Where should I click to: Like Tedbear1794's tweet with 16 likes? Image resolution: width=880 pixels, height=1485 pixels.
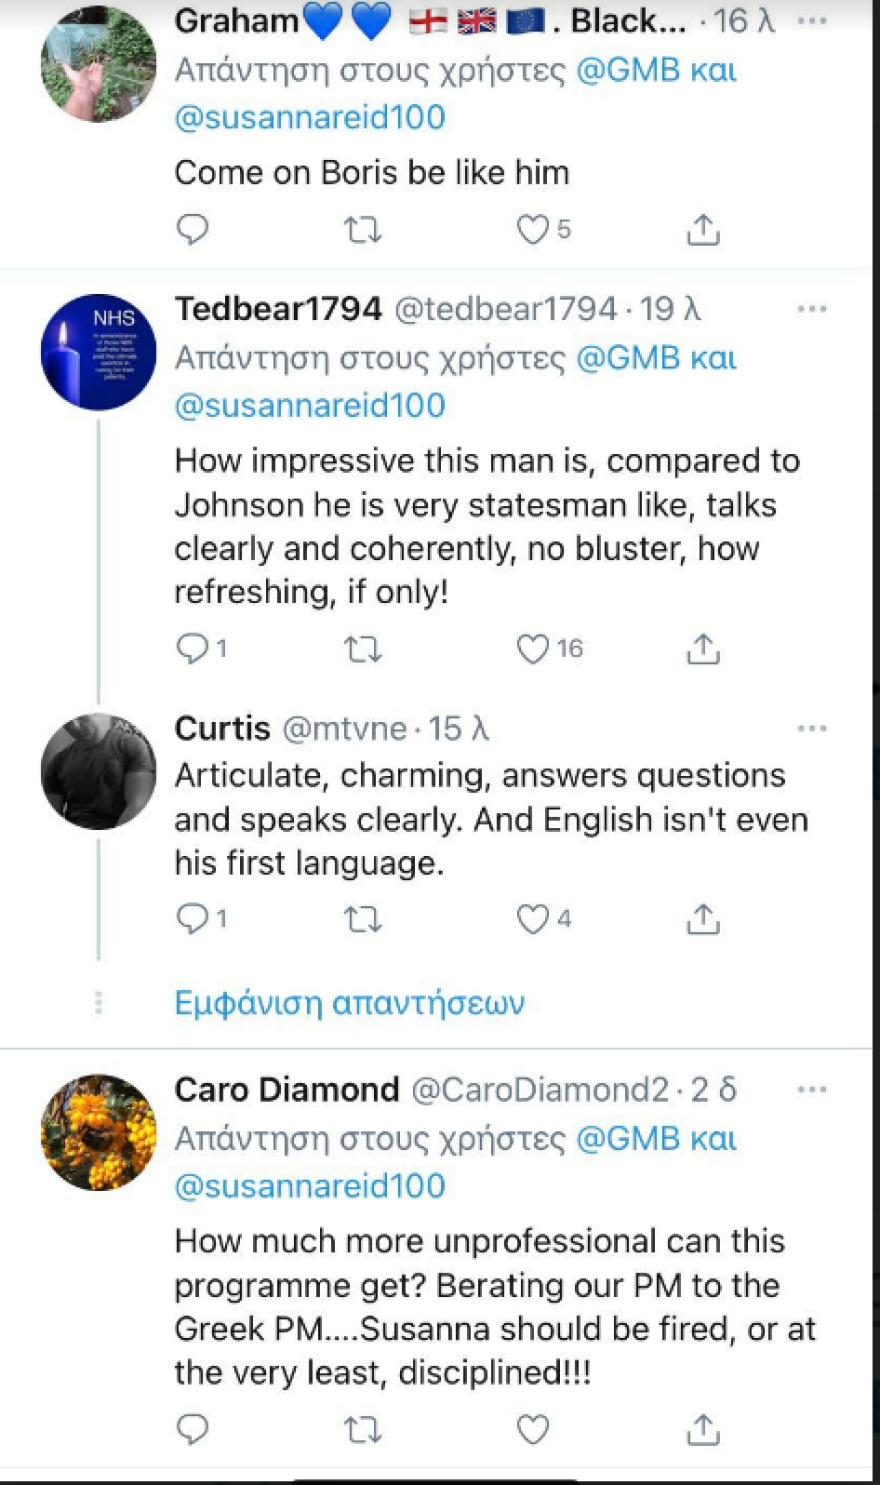point(533,649)
